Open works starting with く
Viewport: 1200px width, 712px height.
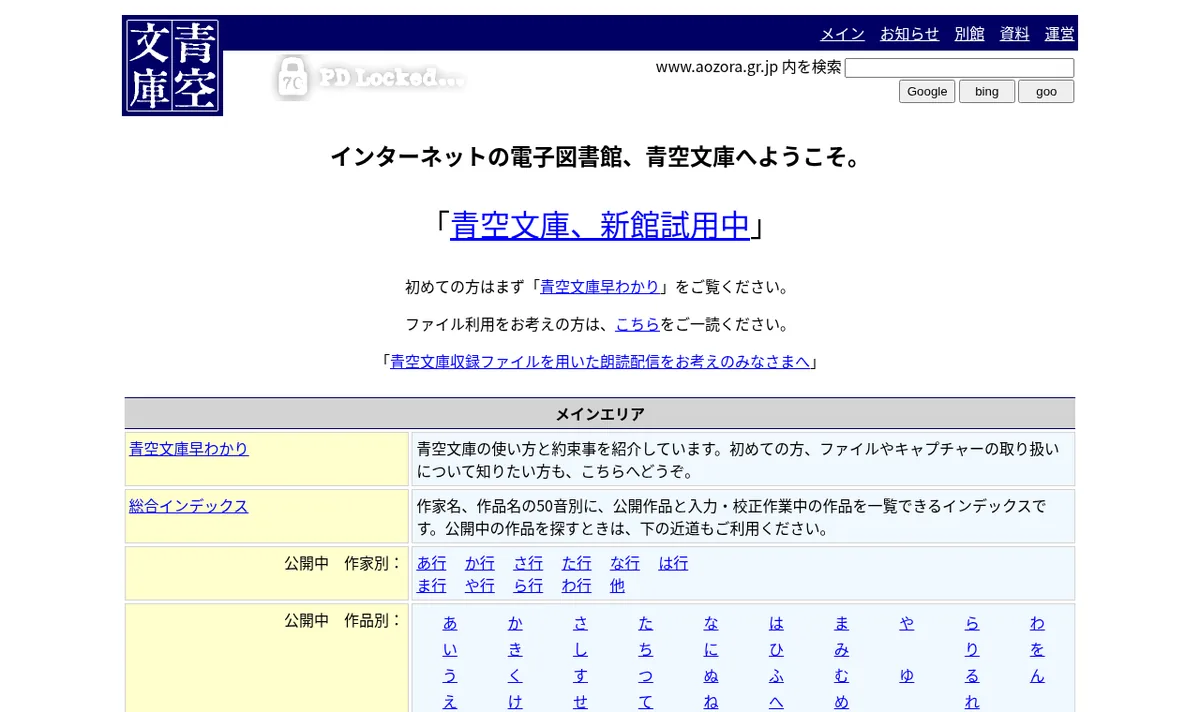[515, 675]
